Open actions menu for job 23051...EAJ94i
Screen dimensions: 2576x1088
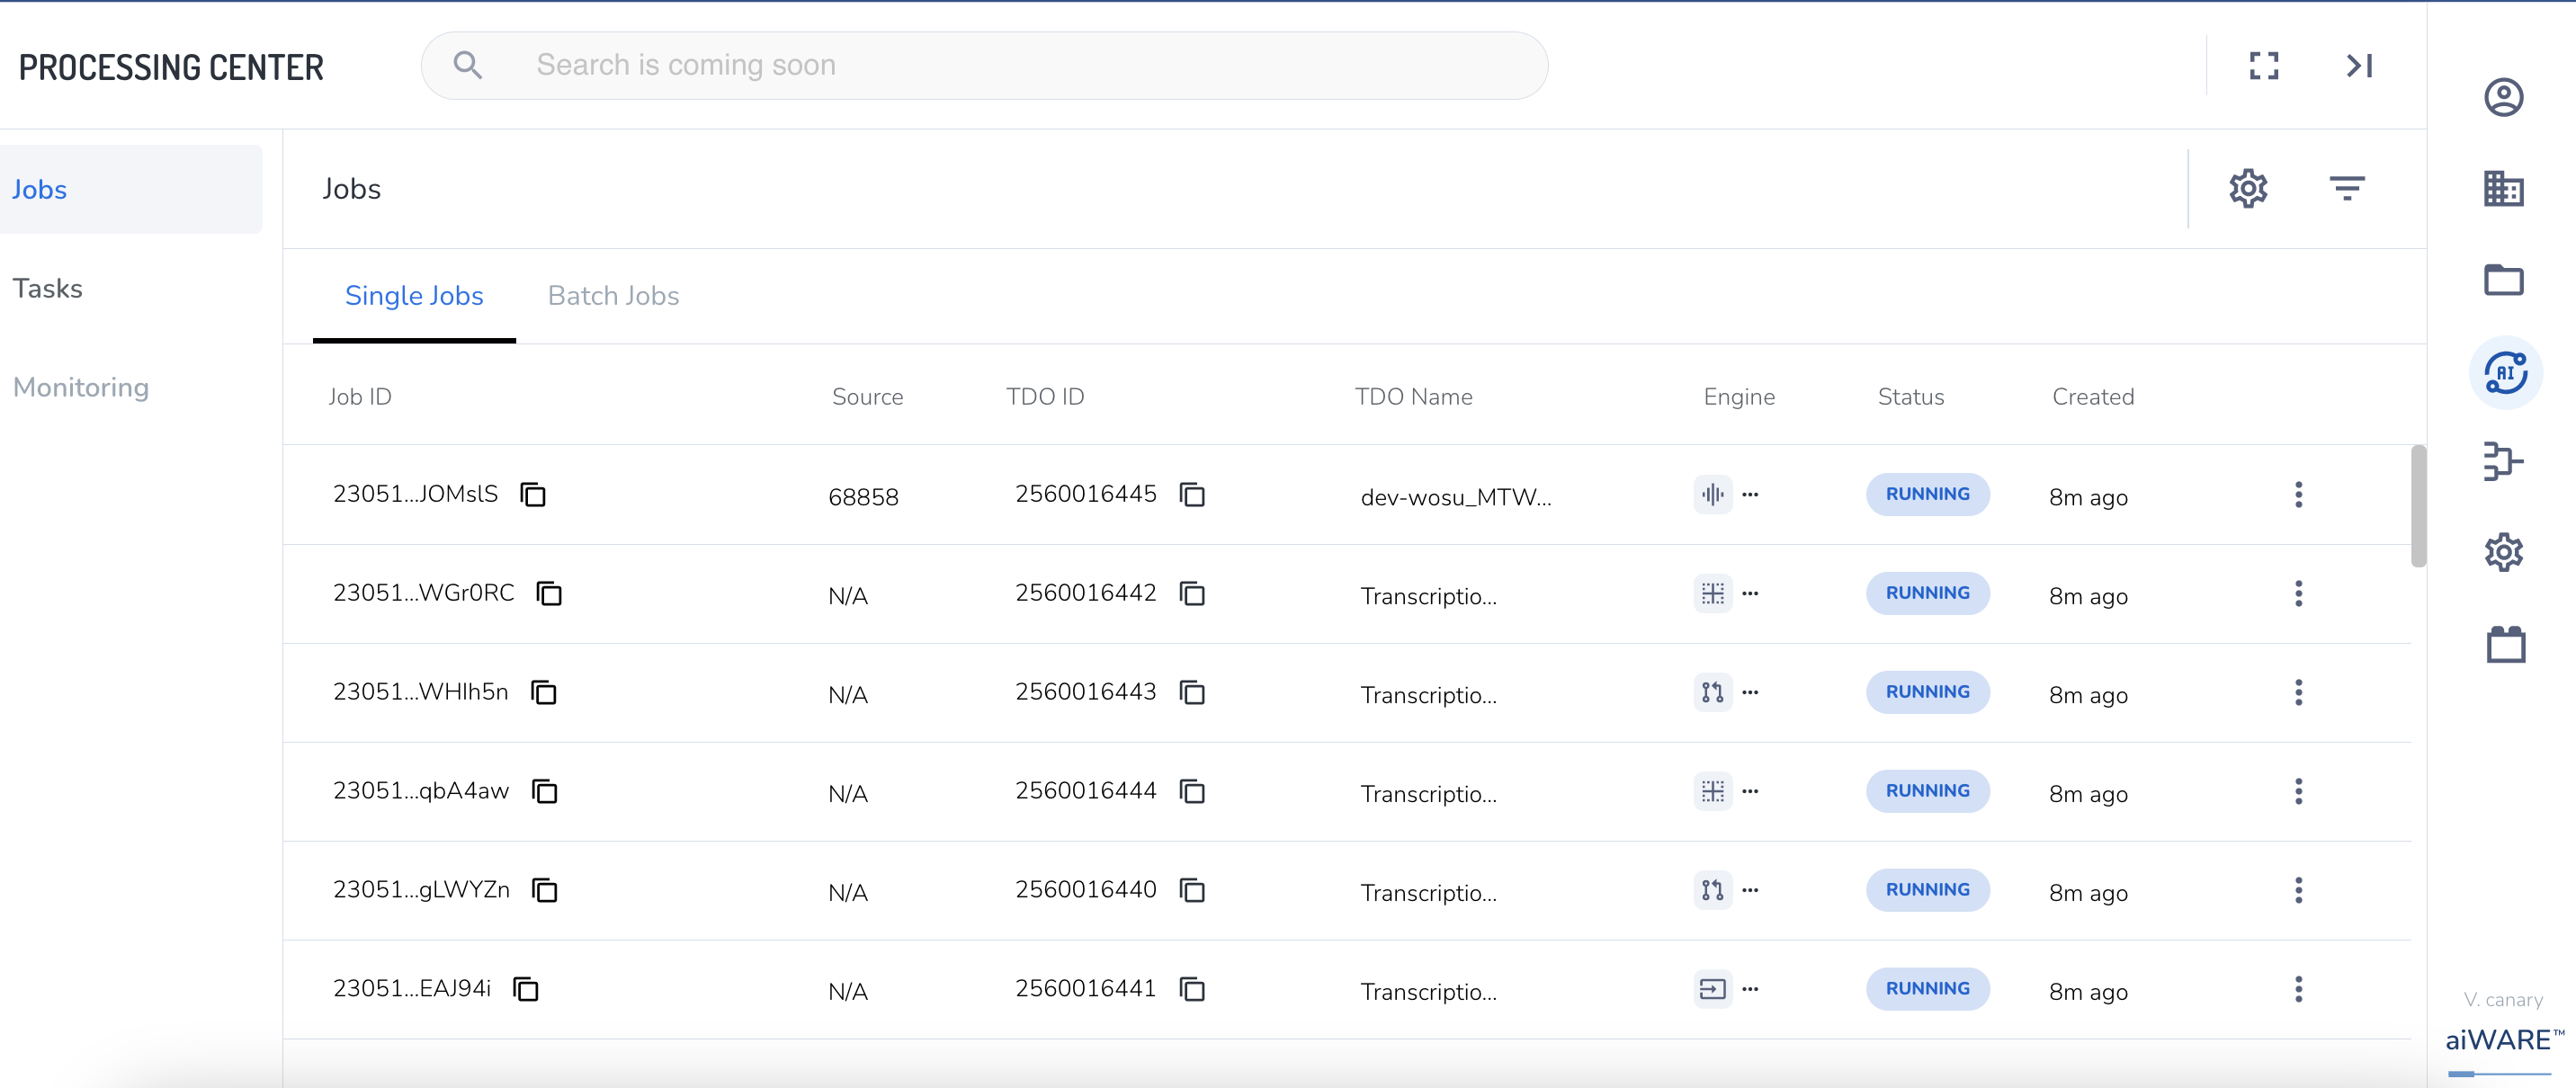pyautogui.click(x=2298, y=989)
